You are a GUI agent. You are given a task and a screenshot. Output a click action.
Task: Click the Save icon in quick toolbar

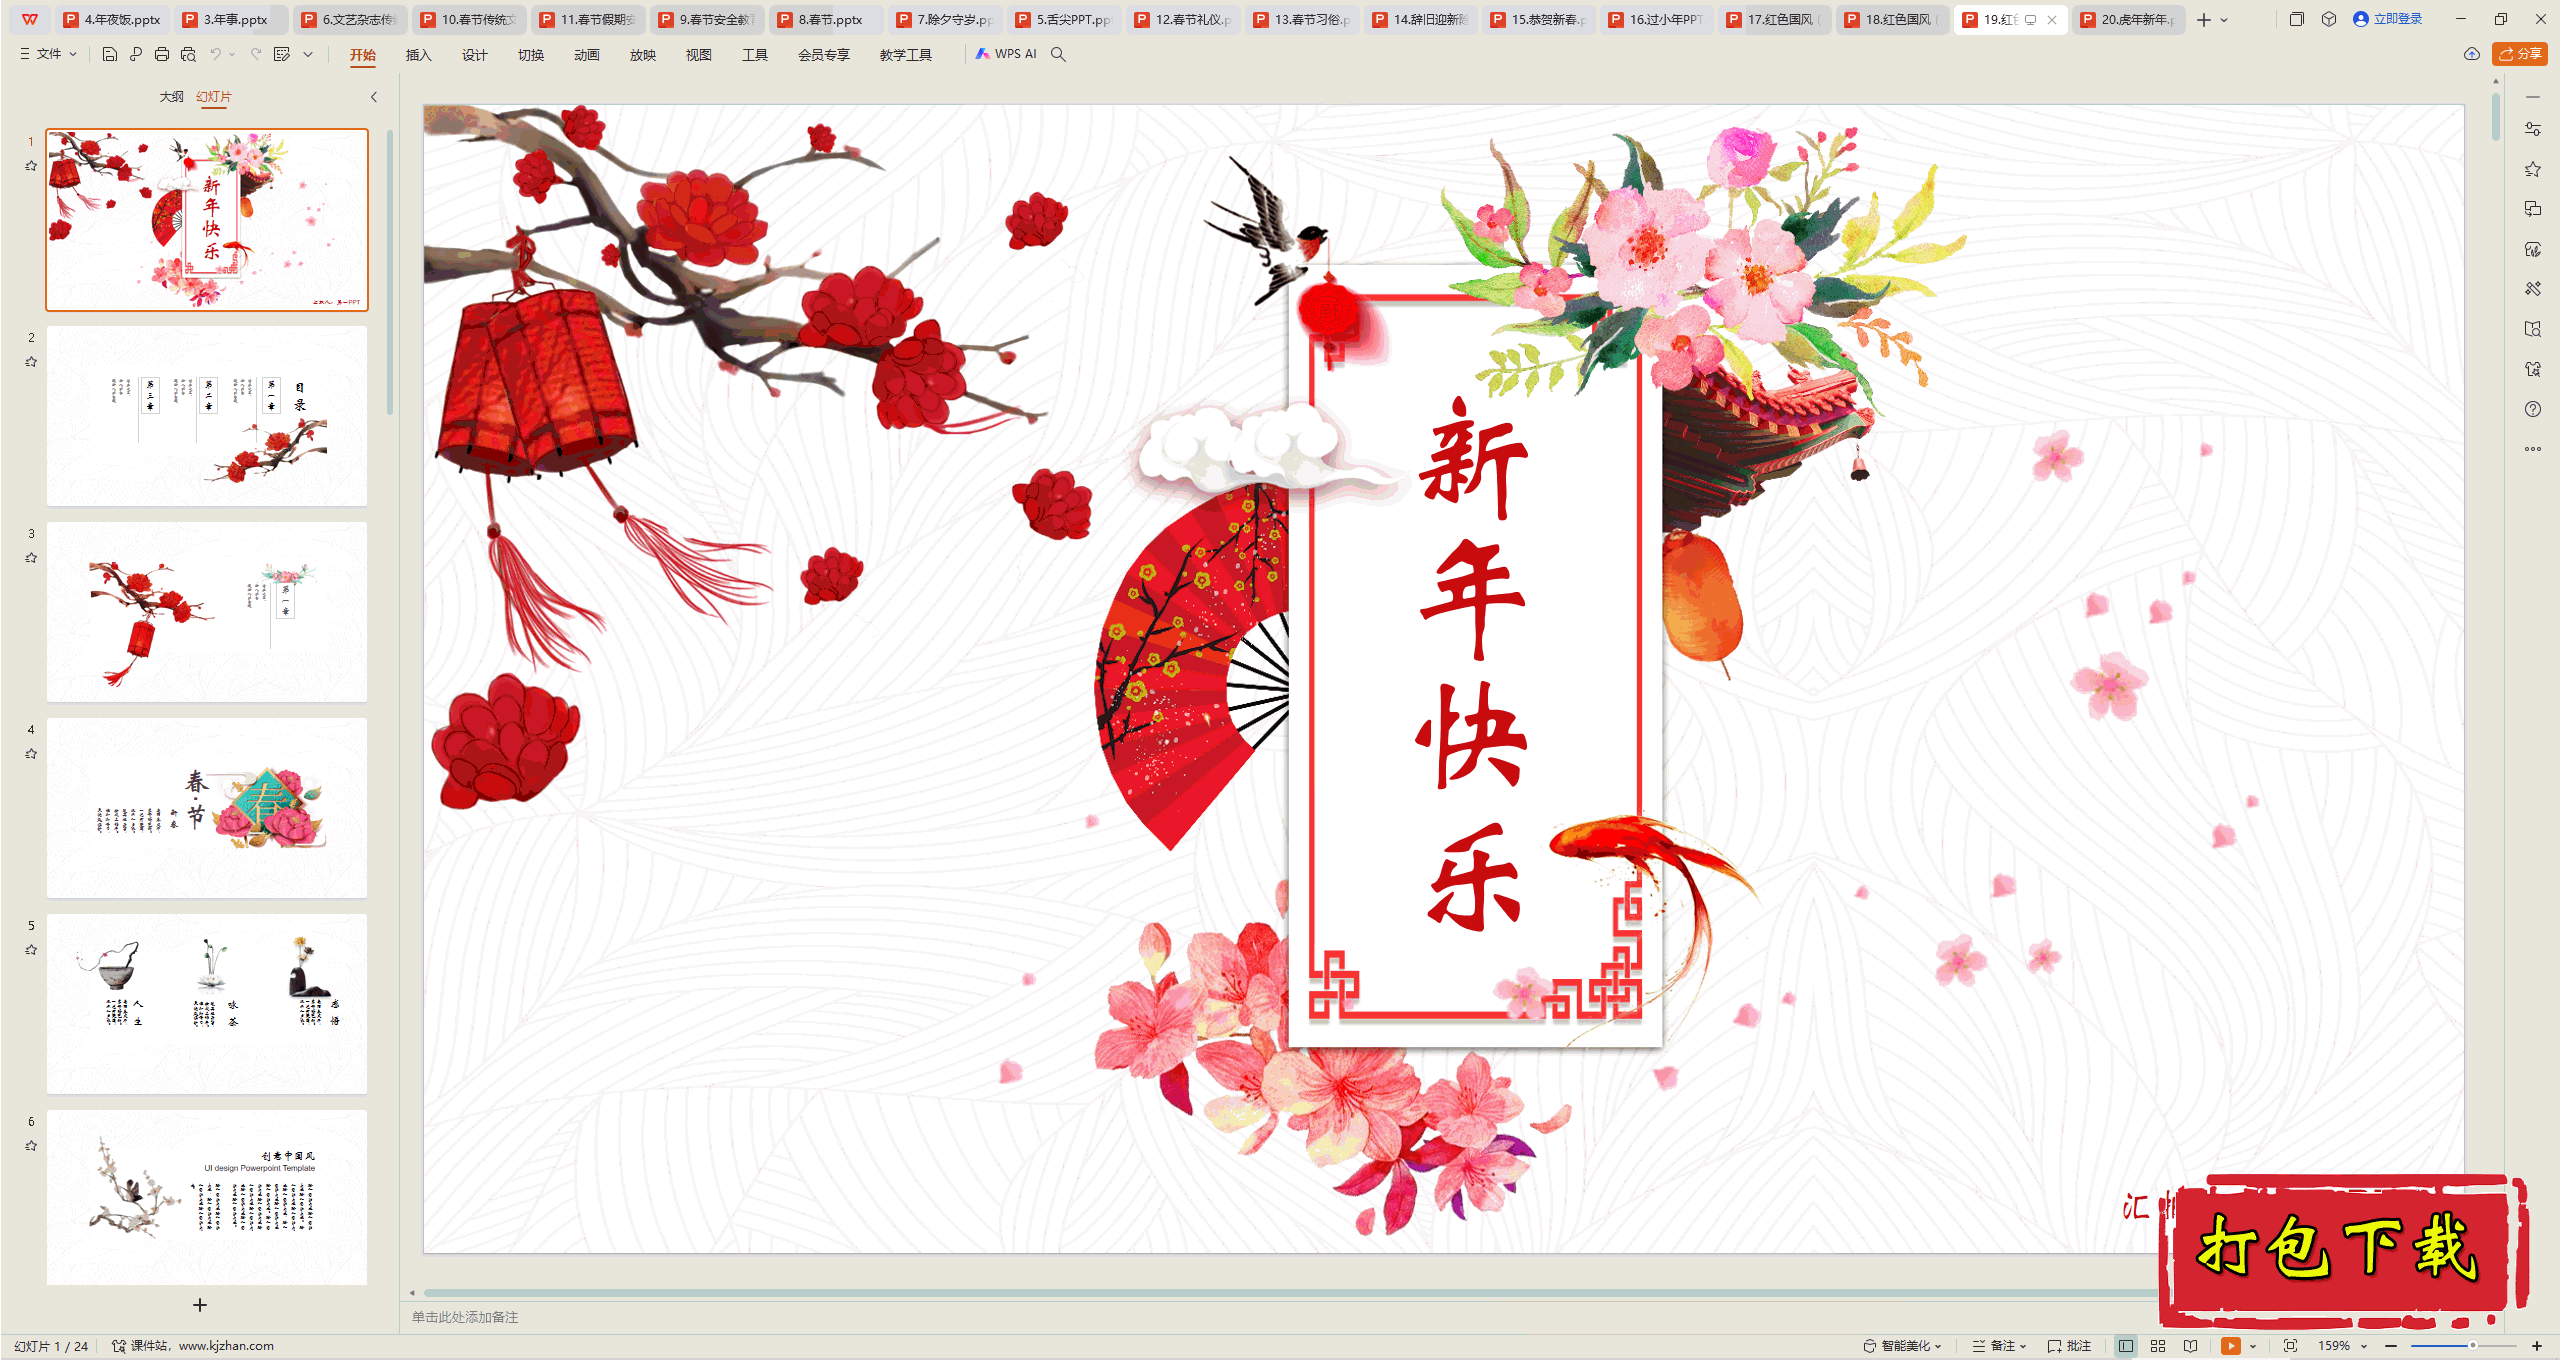pos(110,55)
